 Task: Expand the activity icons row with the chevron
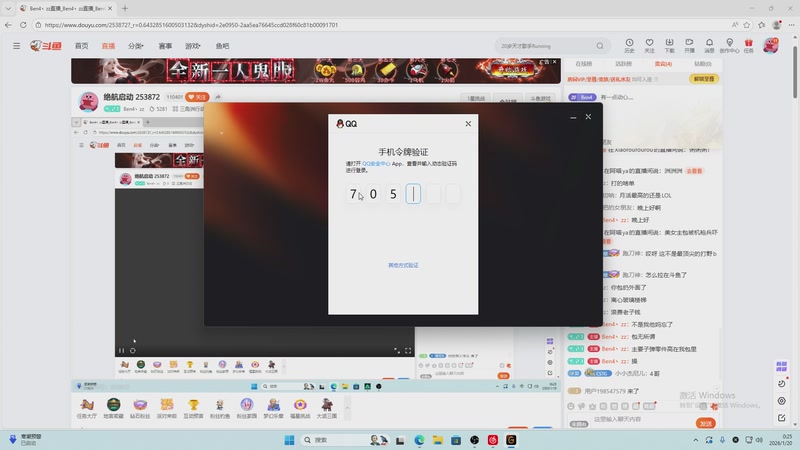(347, 408)
